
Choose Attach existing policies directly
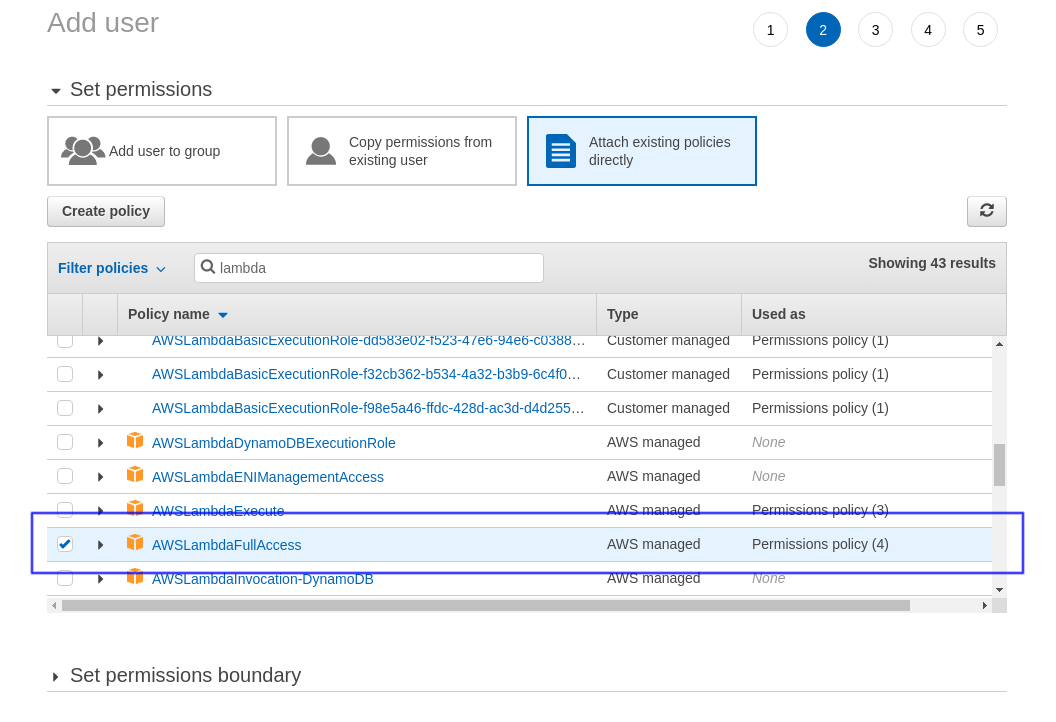pos(642,151)
